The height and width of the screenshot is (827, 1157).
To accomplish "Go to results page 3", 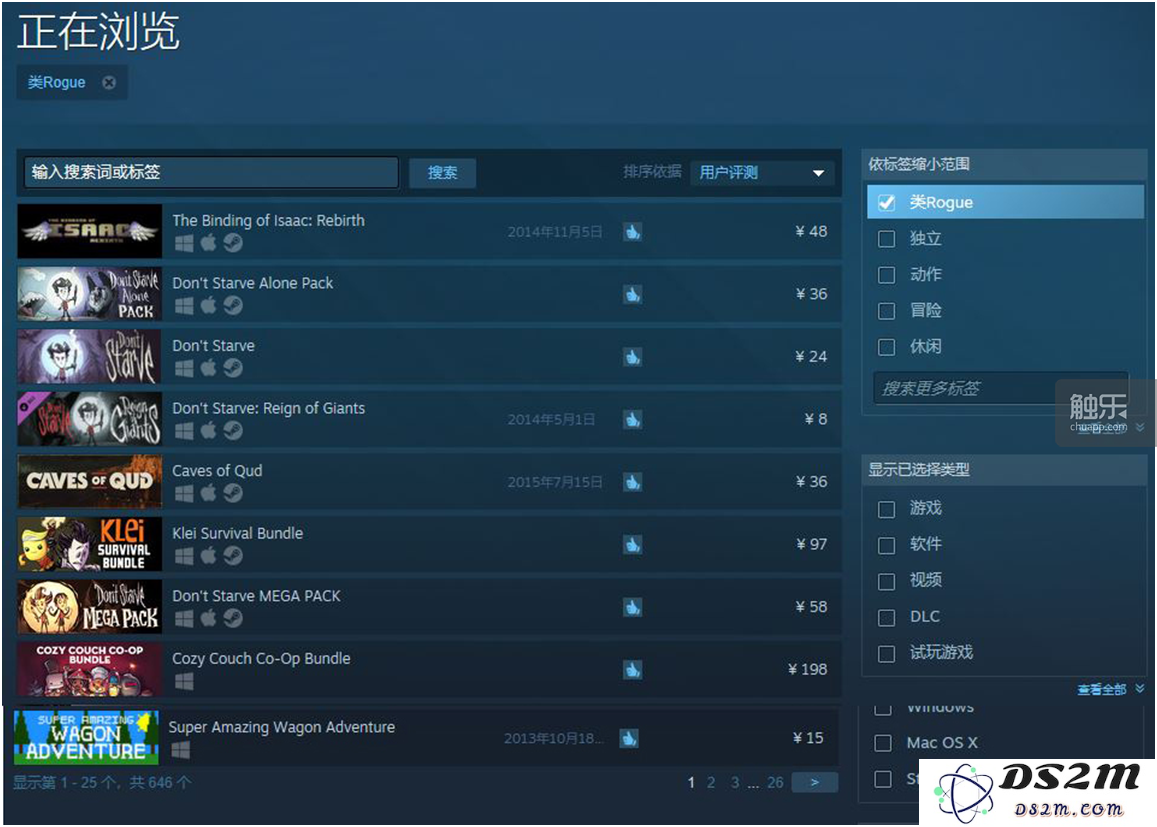I will pos(735,783).
